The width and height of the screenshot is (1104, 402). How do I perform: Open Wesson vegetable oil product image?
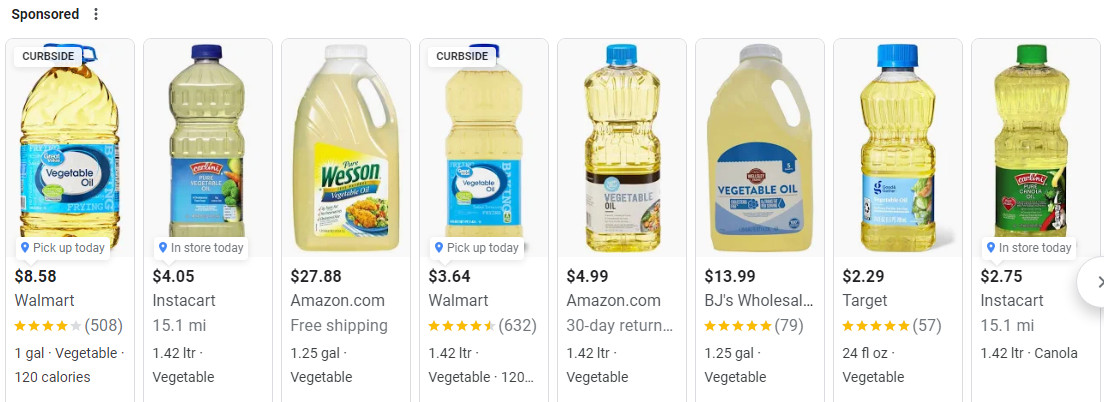(x=346, y=148)
